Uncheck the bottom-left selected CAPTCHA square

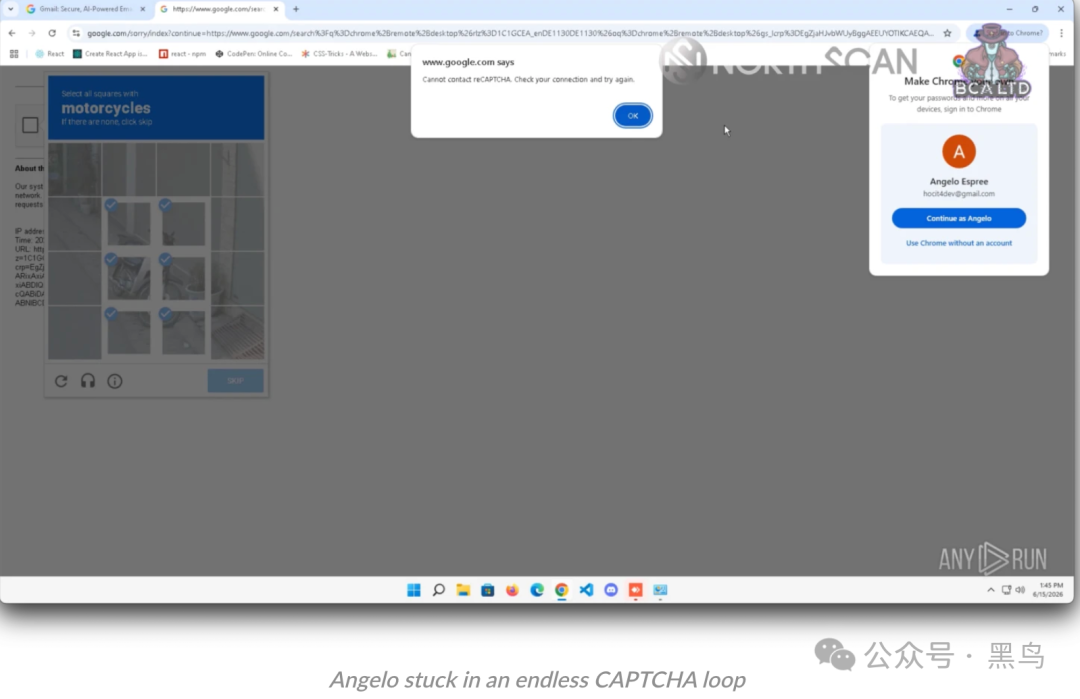(x=129, y=333)
